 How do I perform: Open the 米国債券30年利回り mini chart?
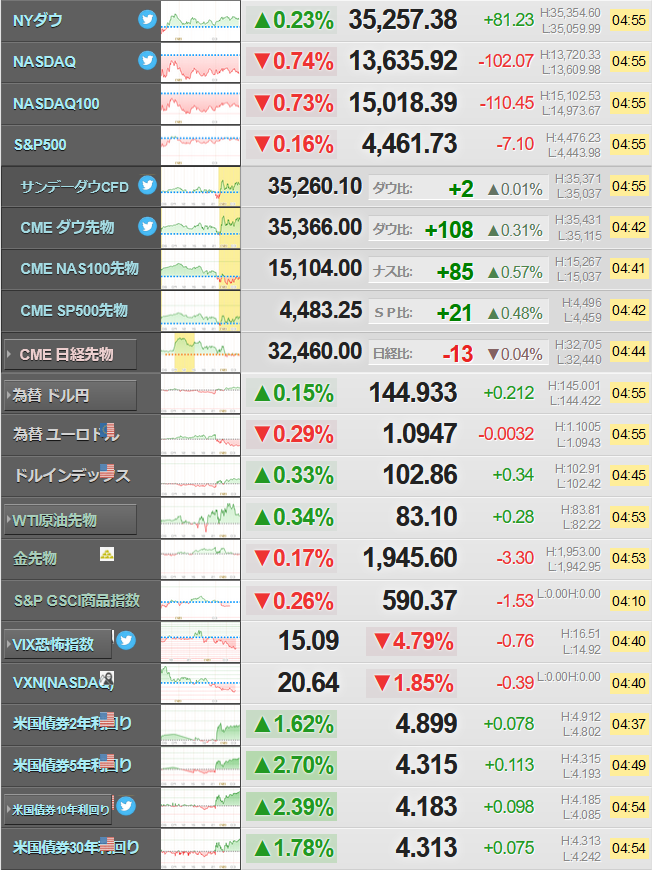201,849
